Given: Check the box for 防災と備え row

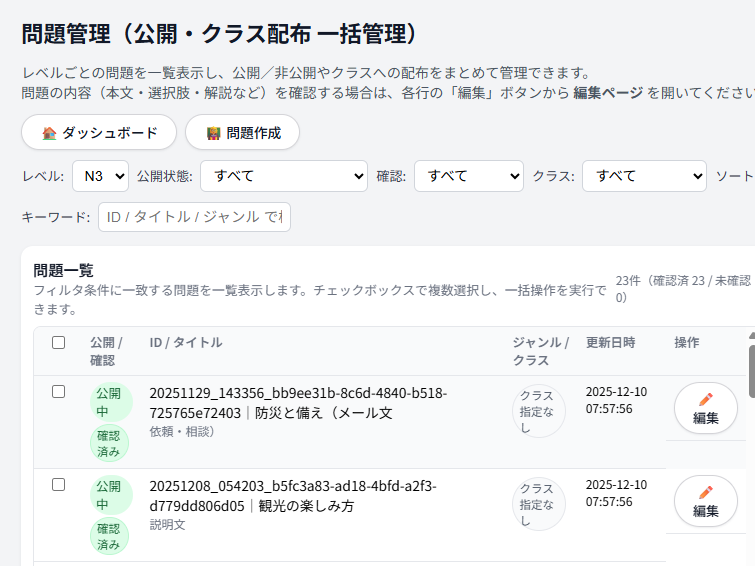Looking at the screenshot, I should click(58, 392).
